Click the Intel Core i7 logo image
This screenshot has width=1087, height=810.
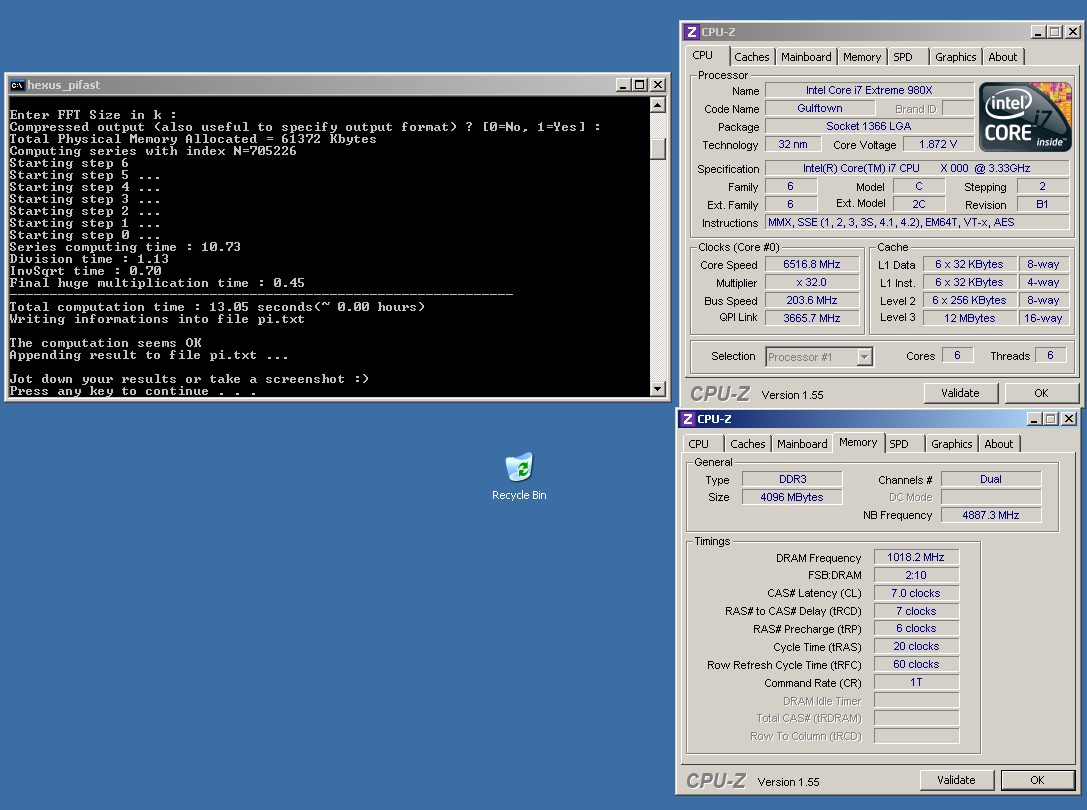coord(1025,117)
